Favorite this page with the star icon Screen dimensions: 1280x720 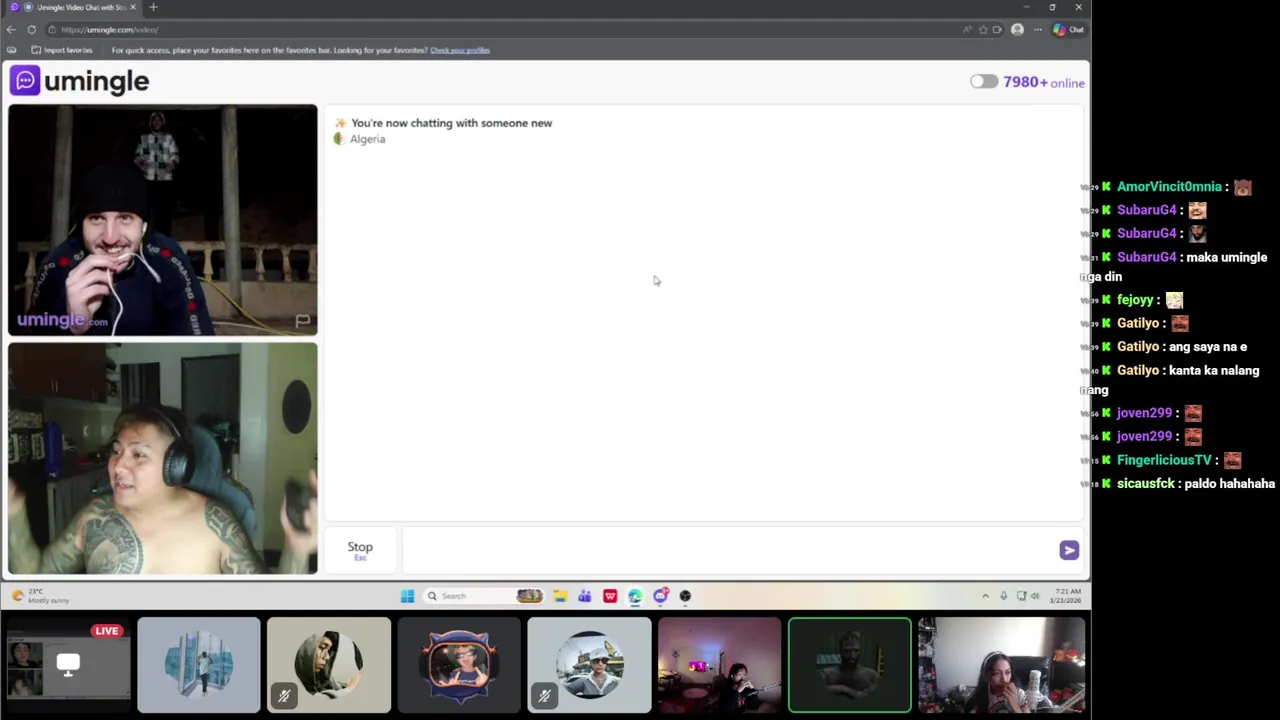pyautogui.click(x=983, y=30)
